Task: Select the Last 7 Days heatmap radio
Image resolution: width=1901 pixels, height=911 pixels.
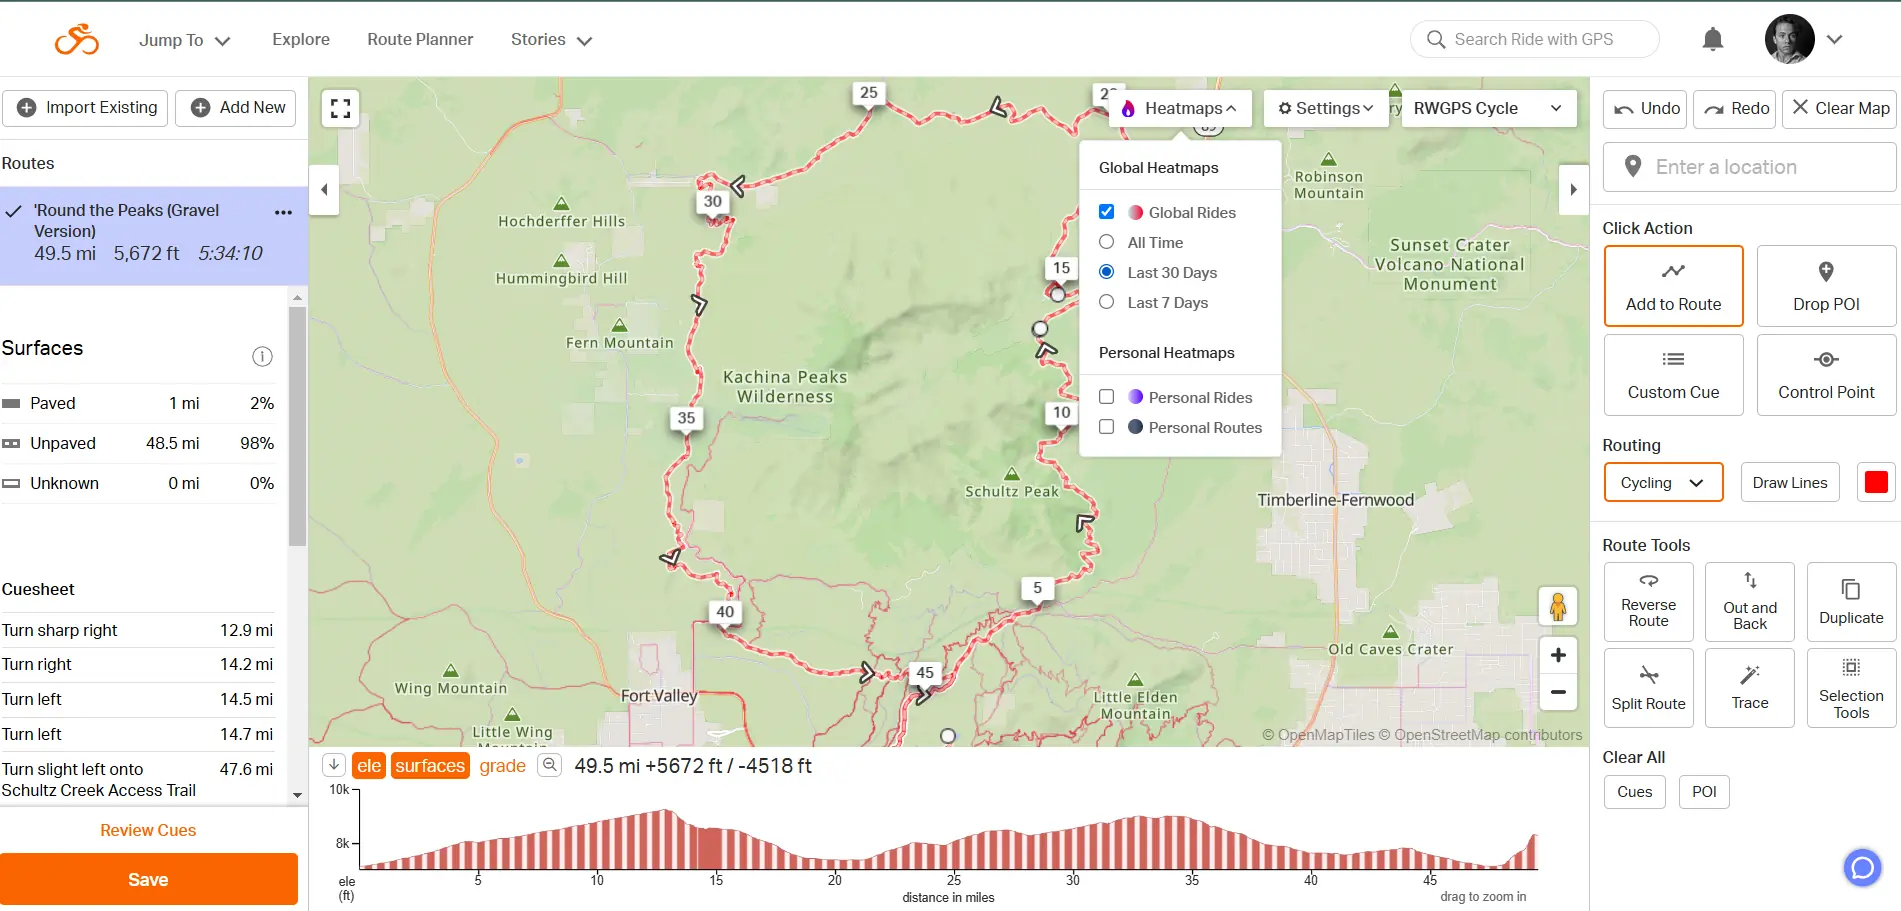Action: (1106, 302)
